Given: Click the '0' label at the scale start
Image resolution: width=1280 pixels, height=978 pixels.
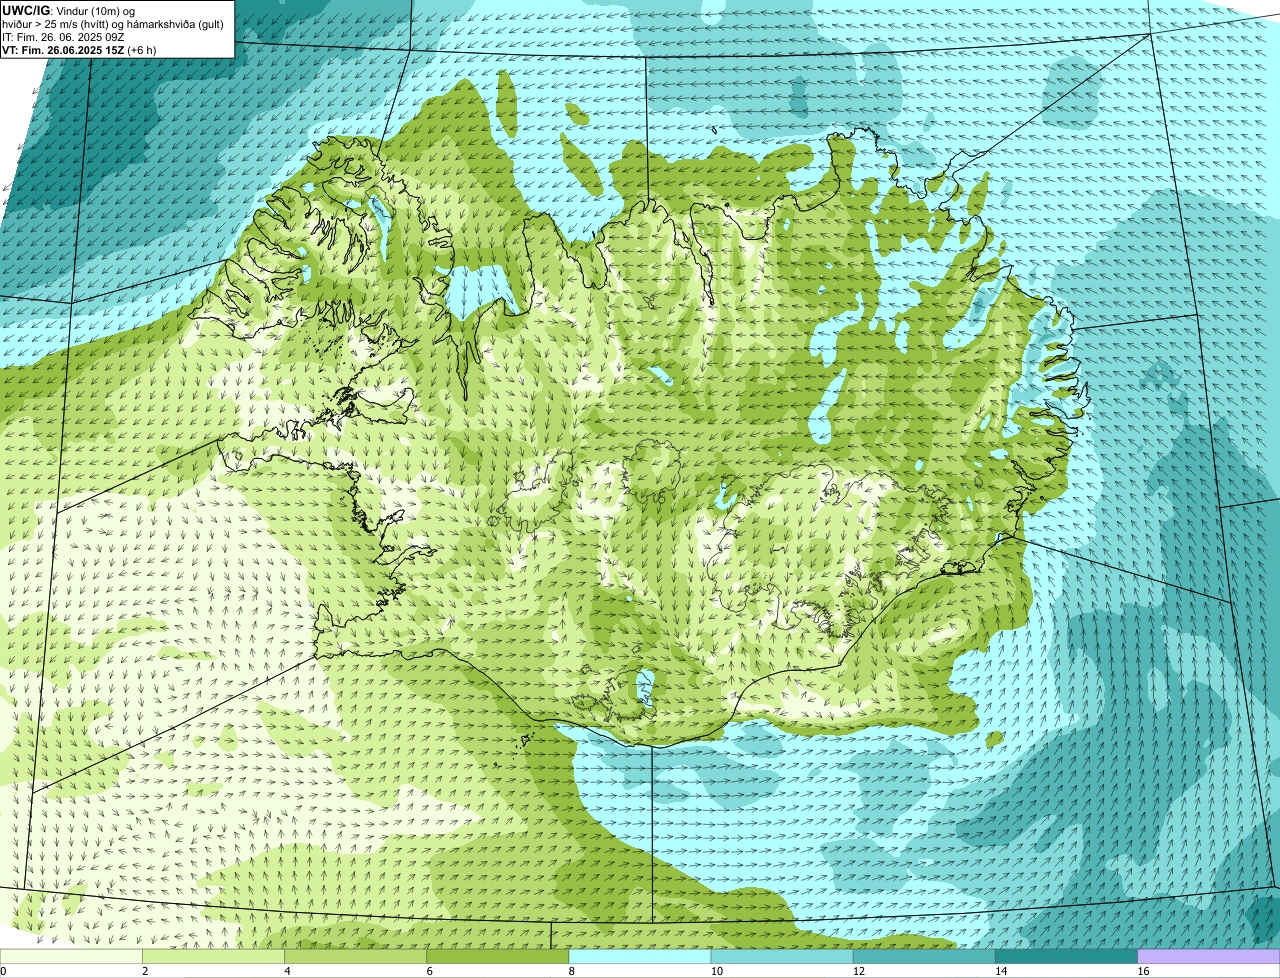Looking at the screenshot, I should click(3, 971).
